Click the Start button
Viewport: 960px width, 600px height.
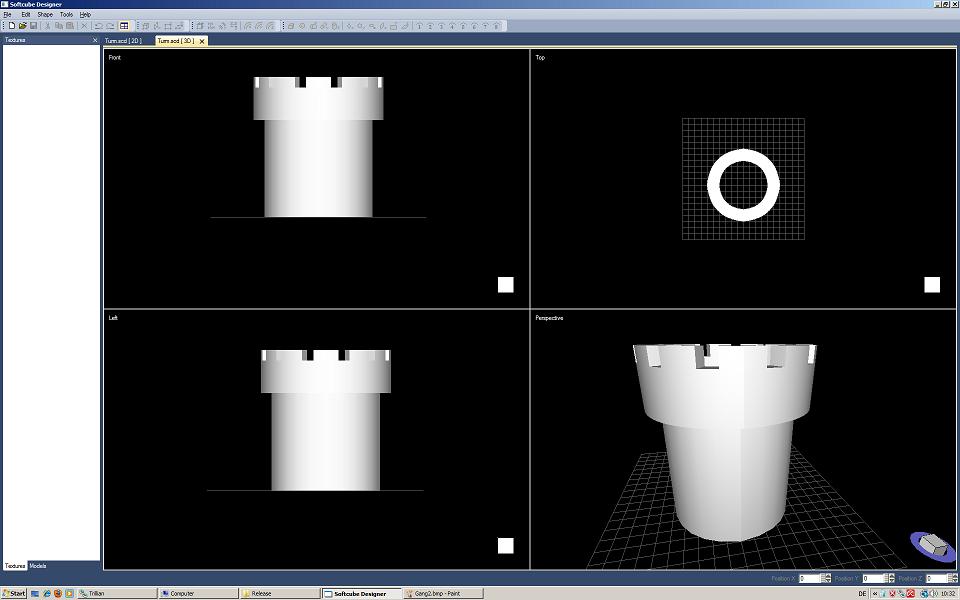[x=14, y=593]
